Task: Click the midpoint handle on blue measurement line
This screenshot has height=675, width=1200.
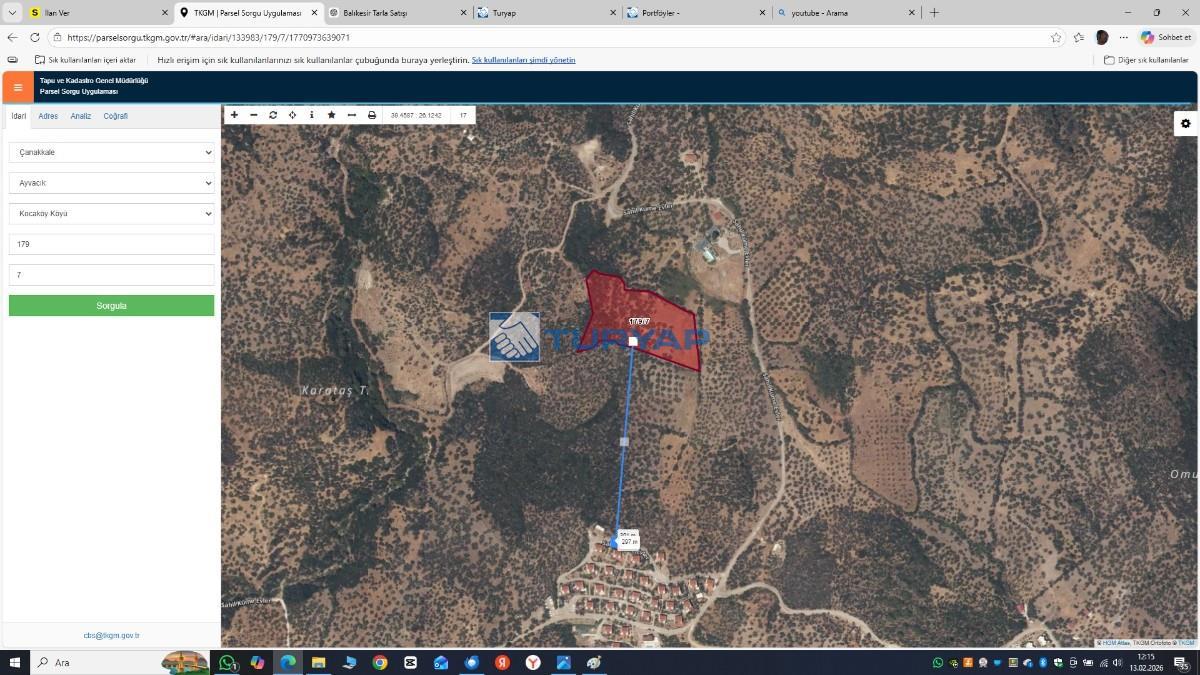Action: pyautogui.click(x=624, y=441)
